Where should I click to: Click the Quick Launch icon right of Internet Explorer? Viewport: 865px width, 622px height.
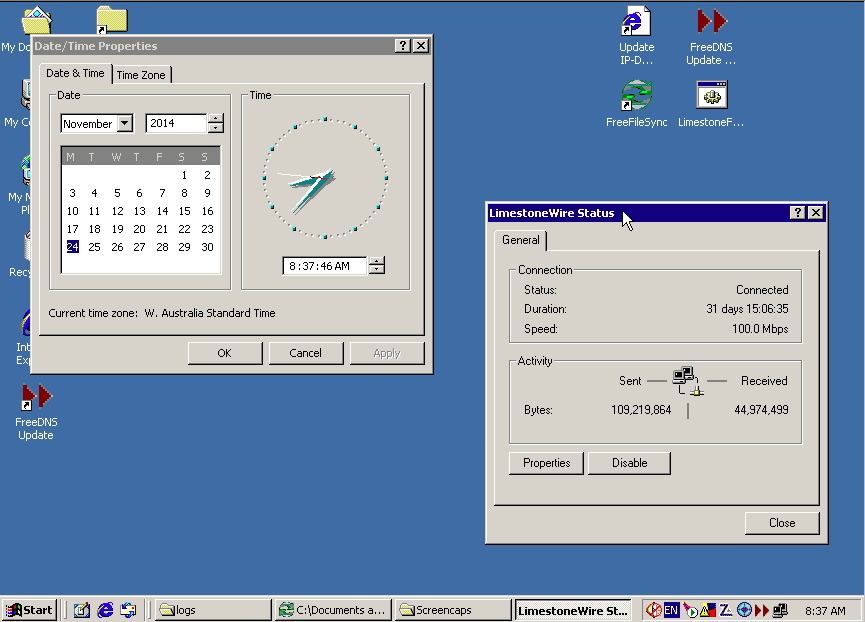(128, 610)
